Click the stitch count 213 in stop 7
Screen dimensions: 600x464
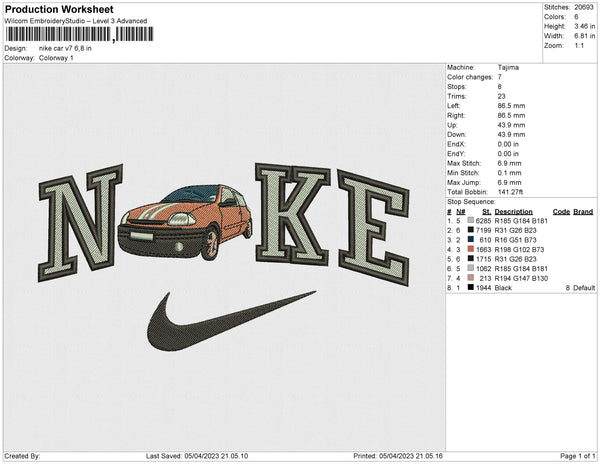point(485,278)
